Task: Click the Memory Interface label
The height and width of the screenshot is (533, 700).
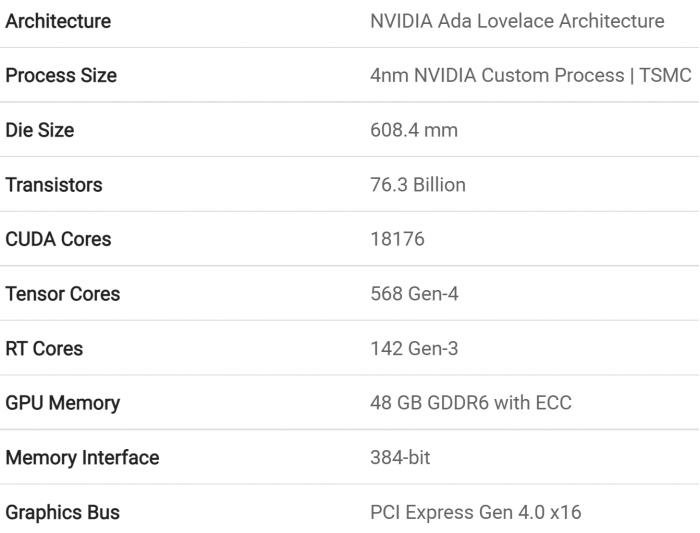Action: tap(82, 458)
